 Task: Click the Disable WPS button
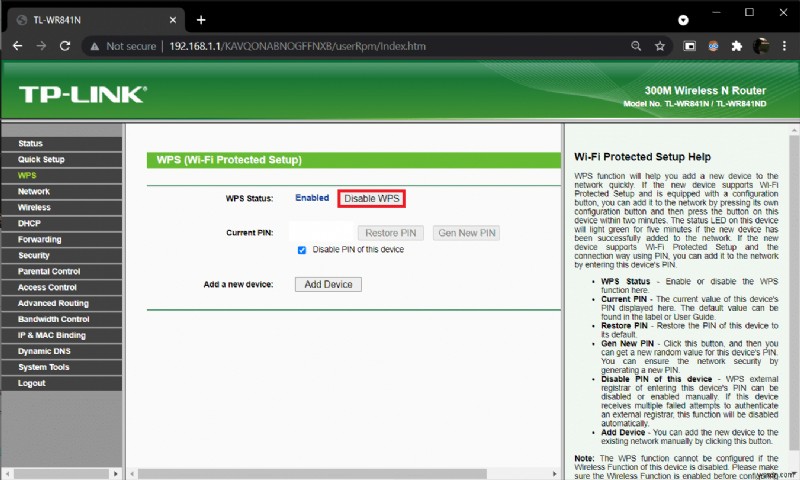[371, 198]
